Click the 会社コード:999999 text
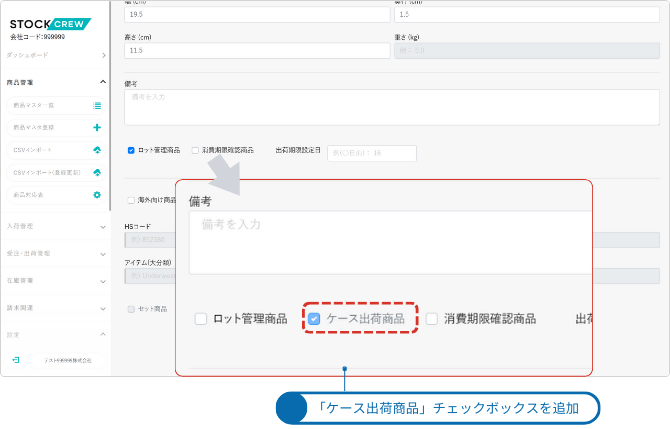Screen dimensions: 670x429 38,37
